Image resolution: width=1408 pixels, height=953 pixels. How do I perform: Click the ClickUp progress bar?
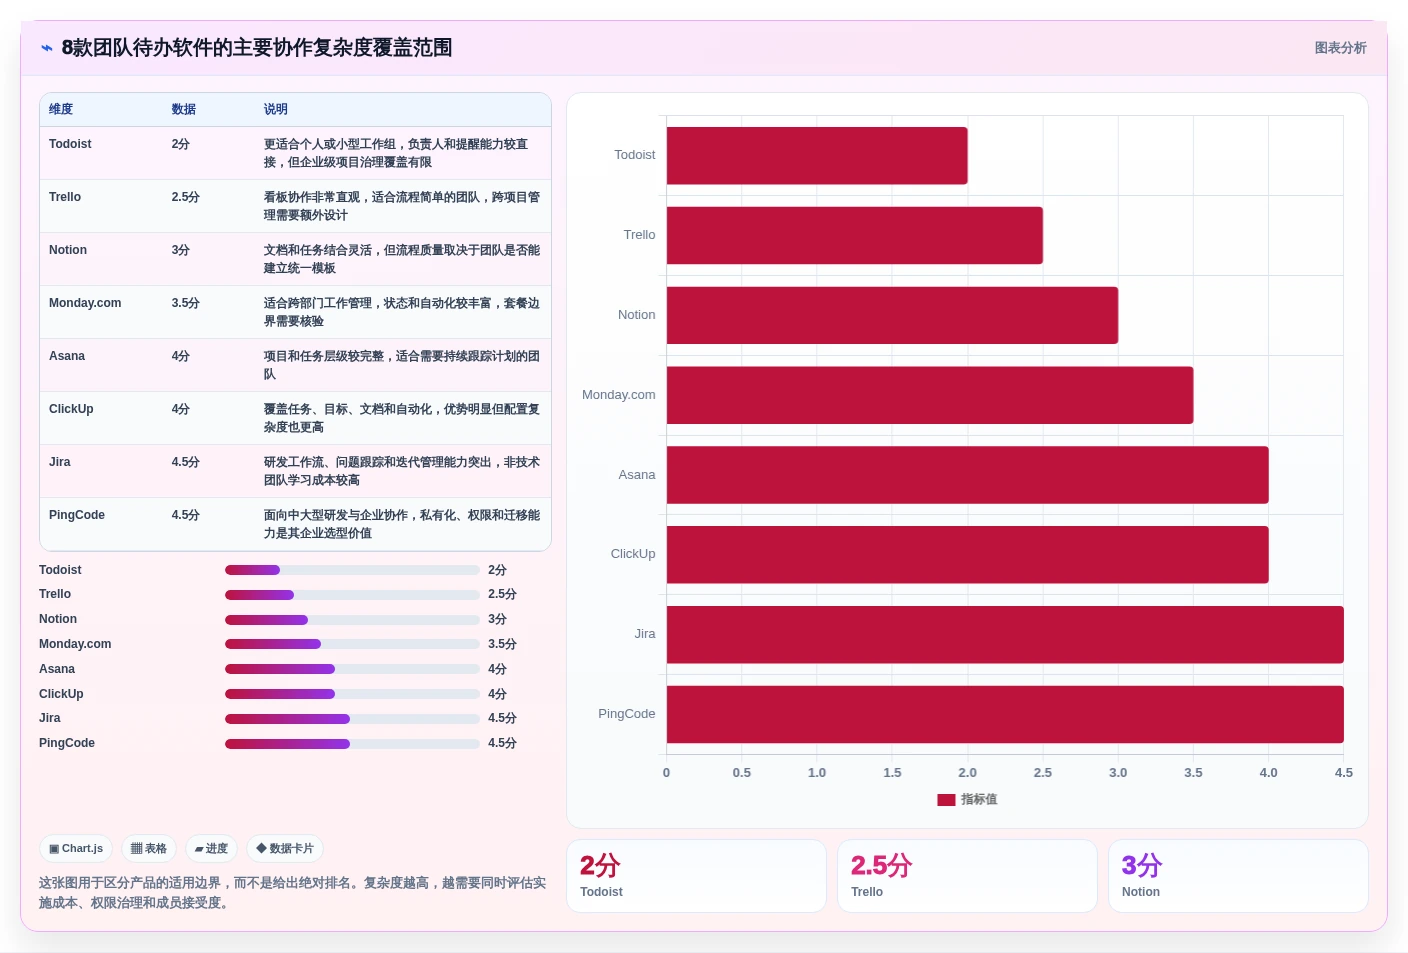tap(352, 694)
